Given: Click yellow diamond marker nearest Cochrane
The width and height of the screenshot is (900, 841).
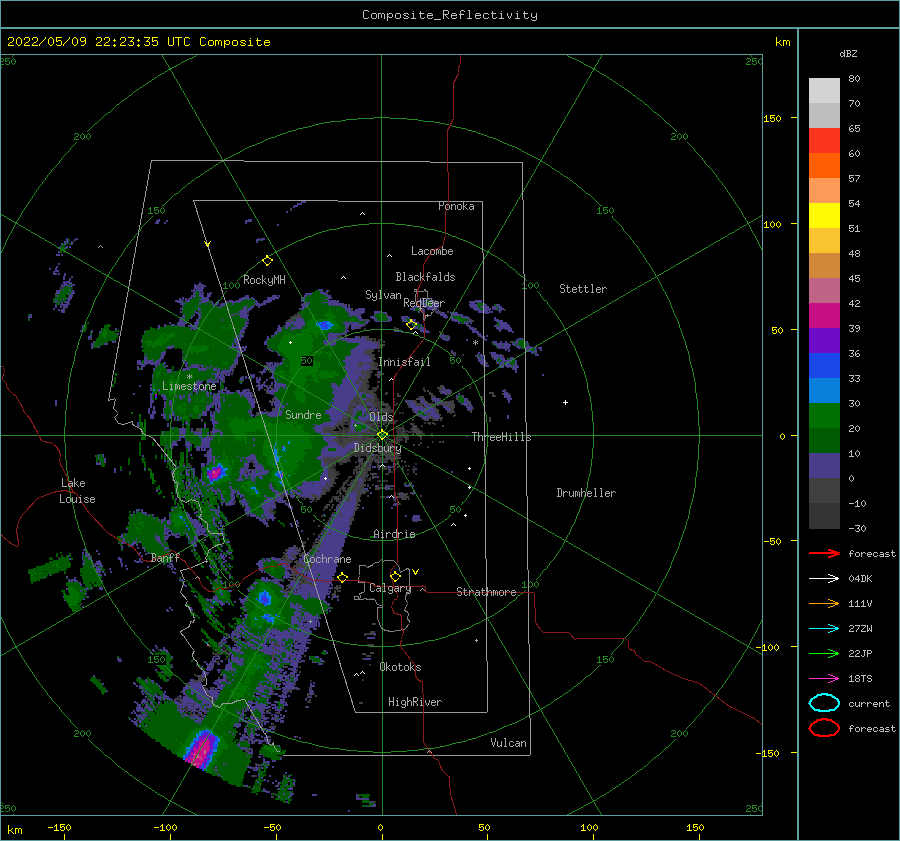Looking at the screenshot, I should pyautogui.click(x=343, y=577).
